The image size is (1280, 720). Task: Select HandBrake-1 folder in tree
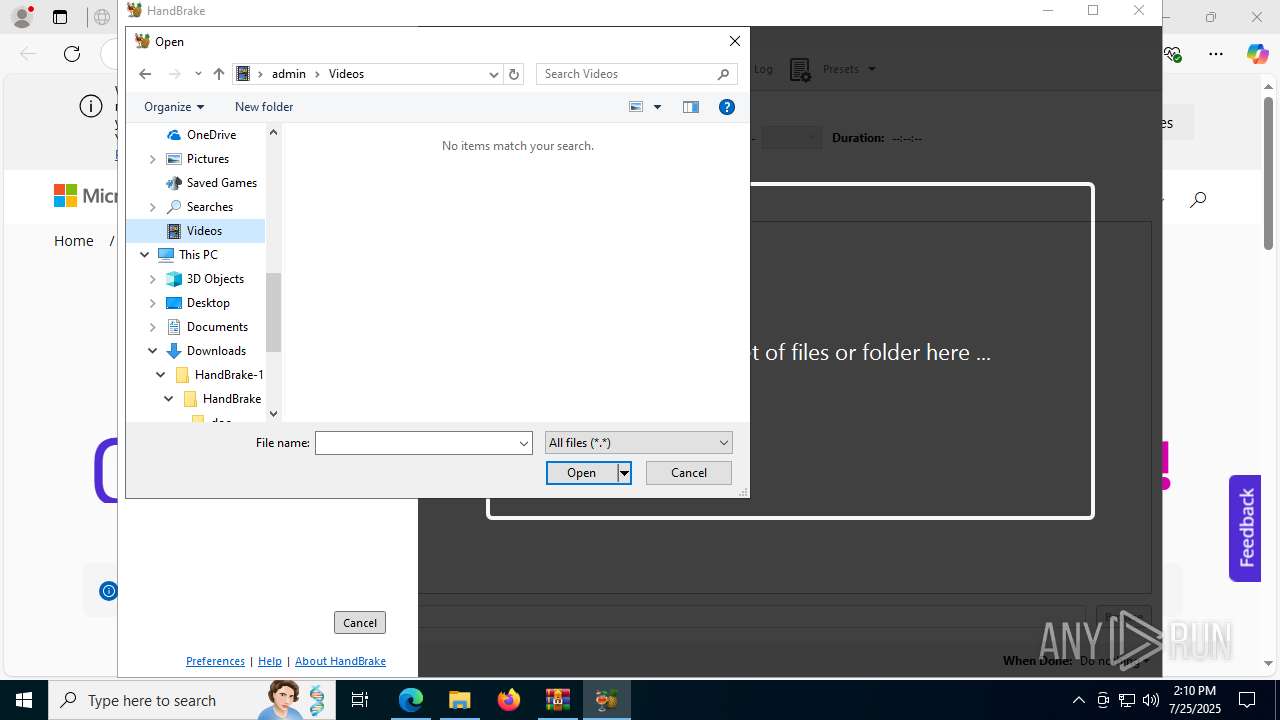coord(229,375)
